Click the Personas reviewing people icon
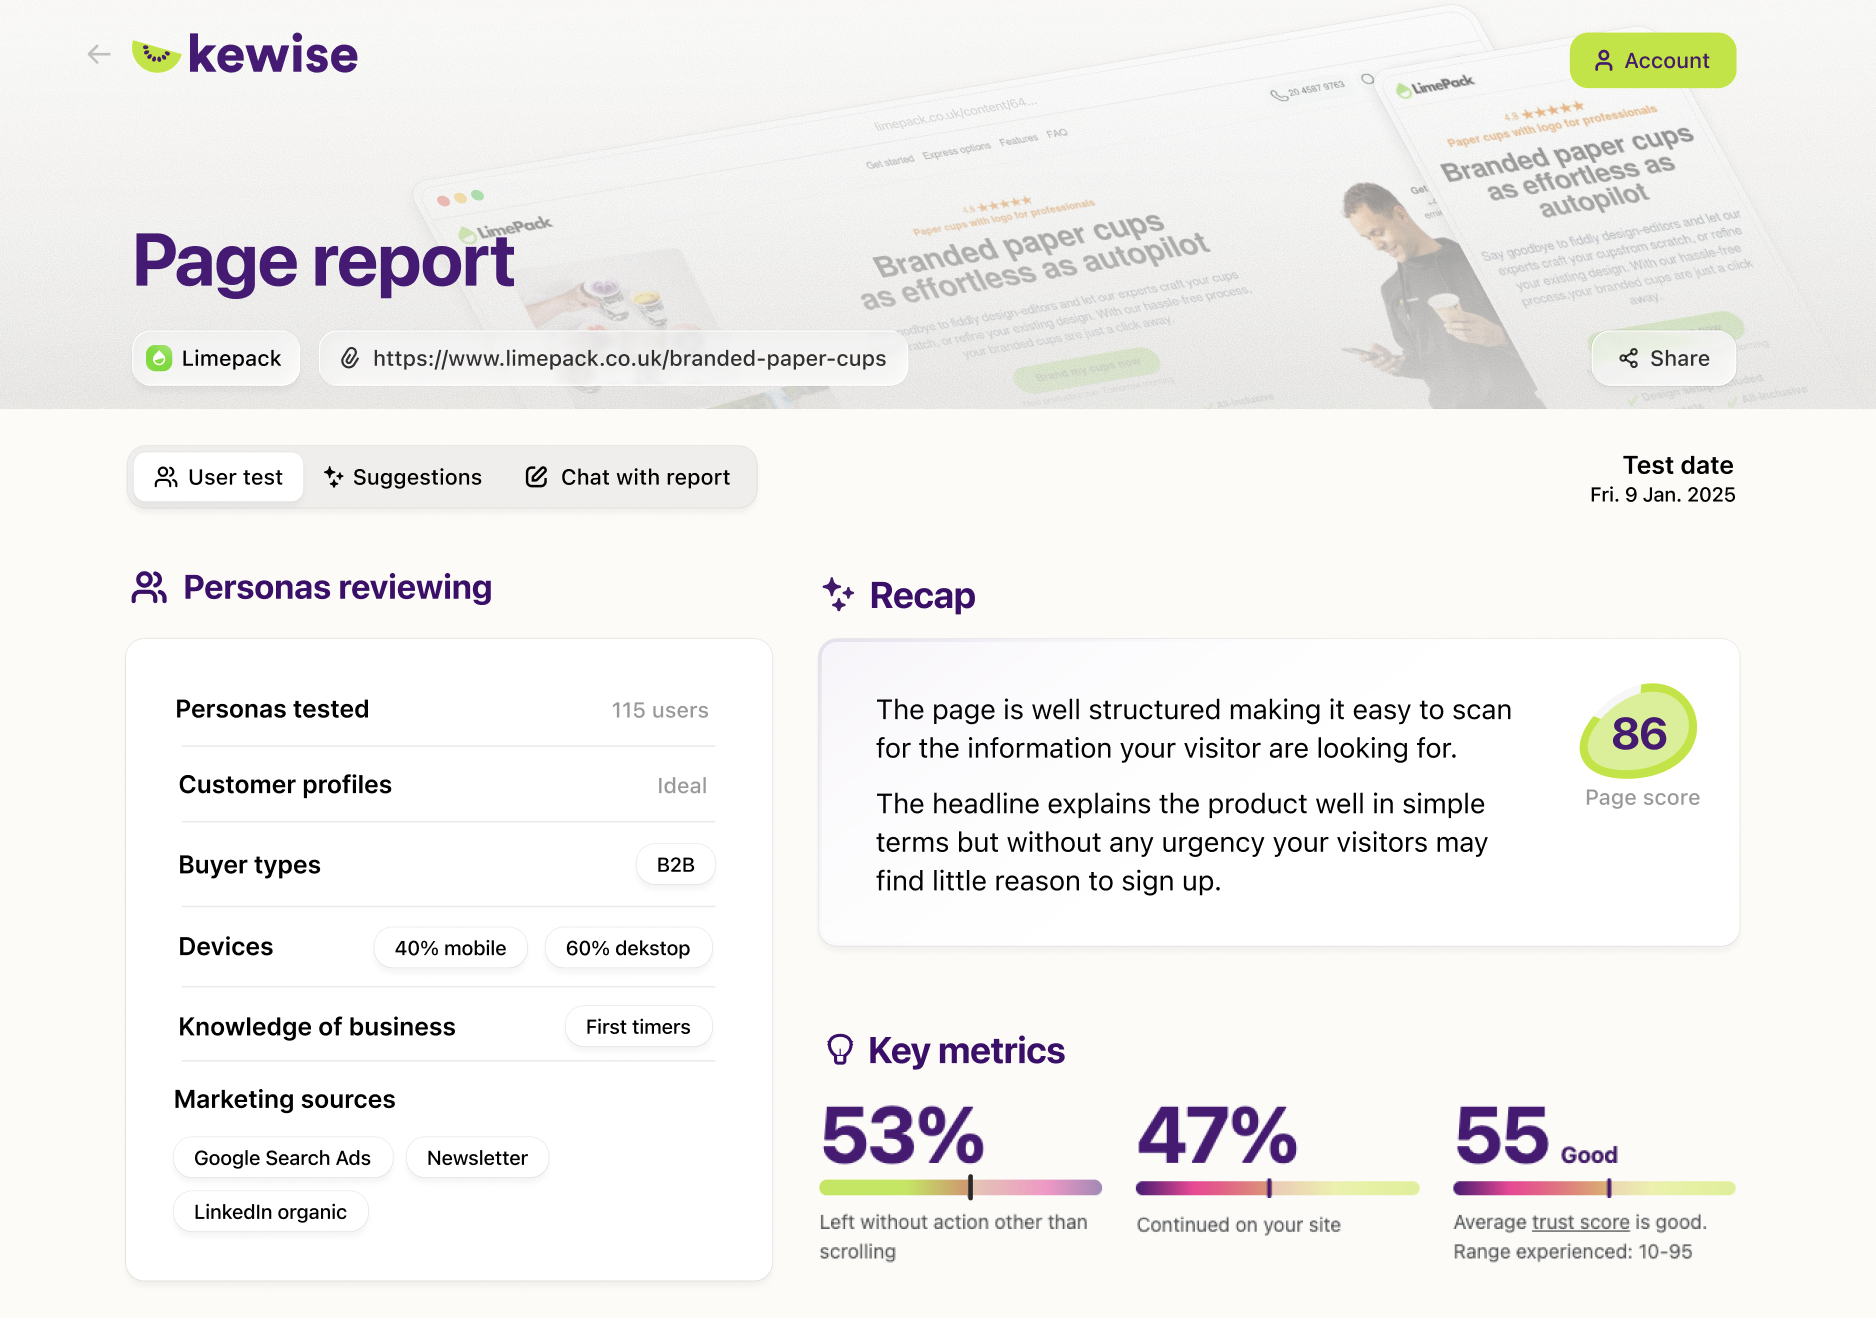 tap(149, 588)
